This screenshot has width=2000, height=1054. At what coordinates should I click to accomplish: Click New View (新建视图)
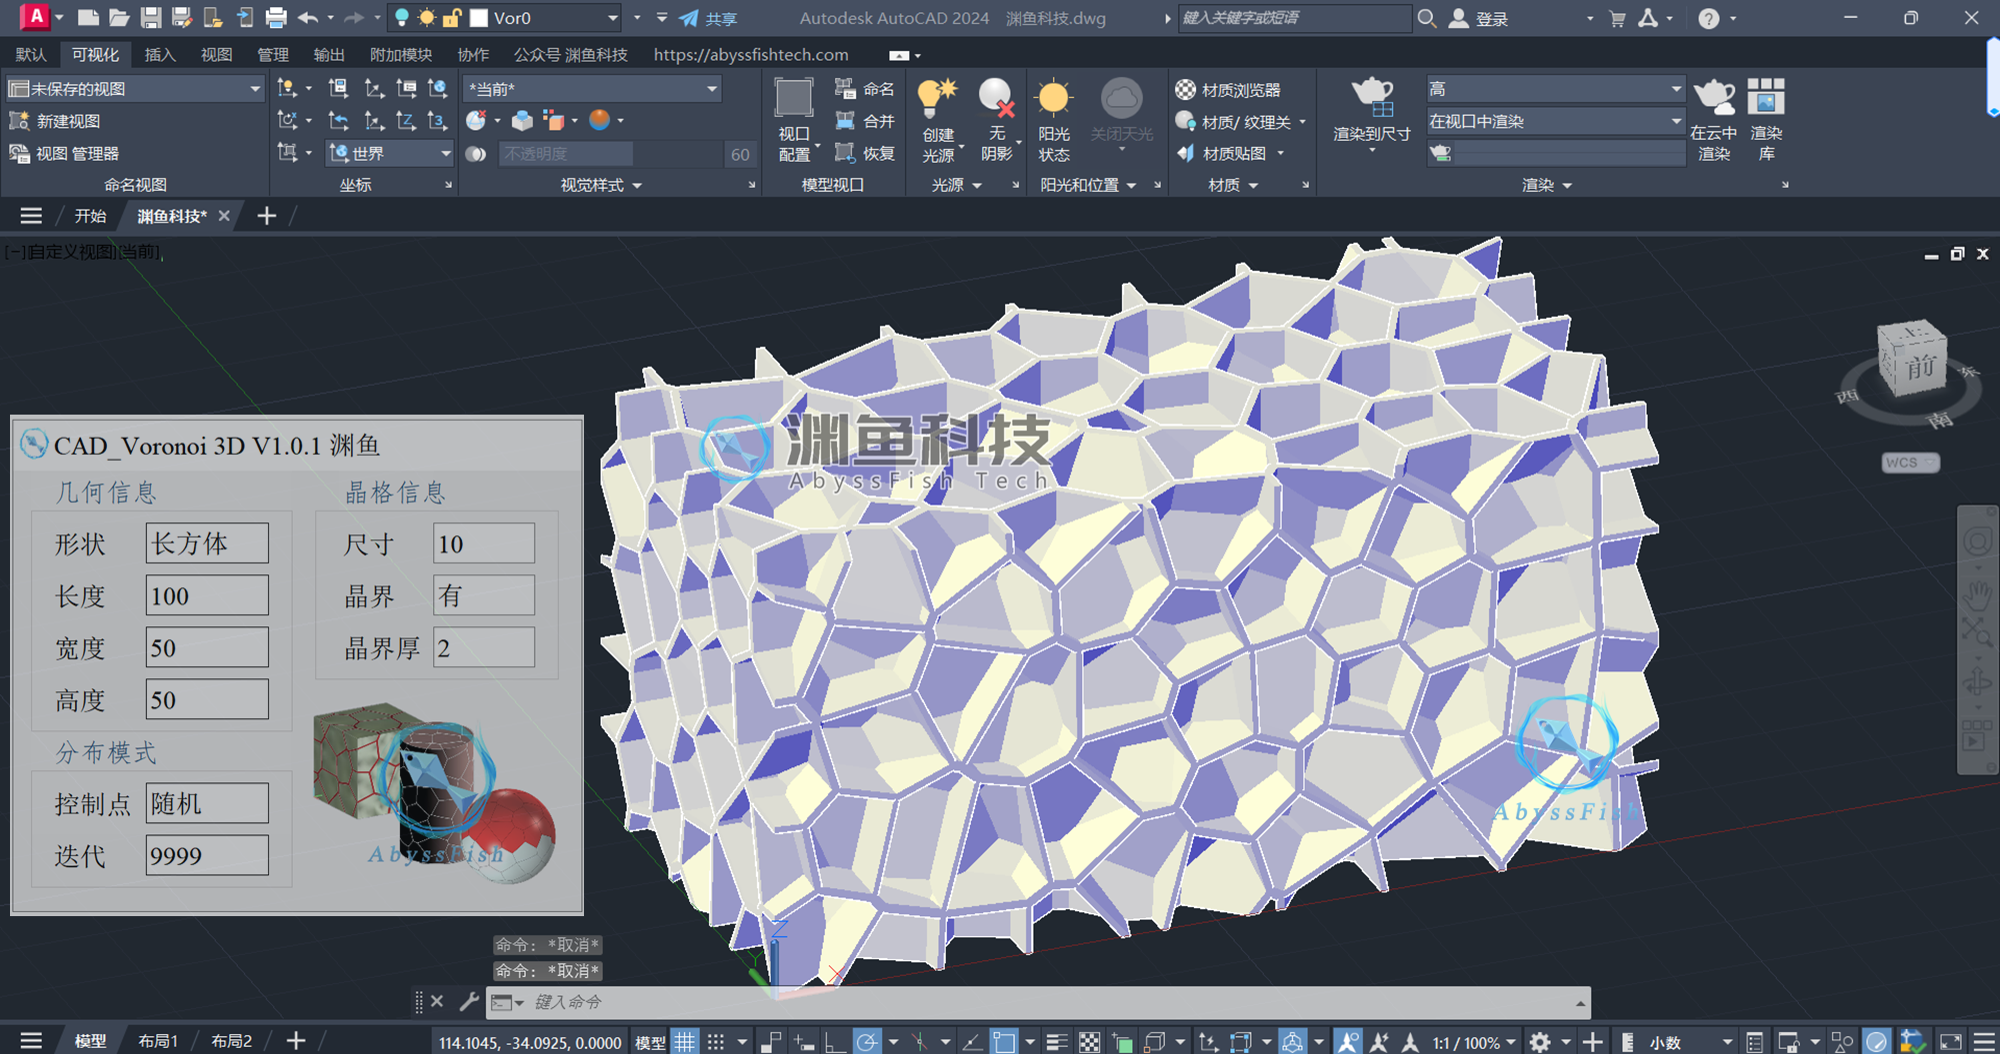(55, 121)
